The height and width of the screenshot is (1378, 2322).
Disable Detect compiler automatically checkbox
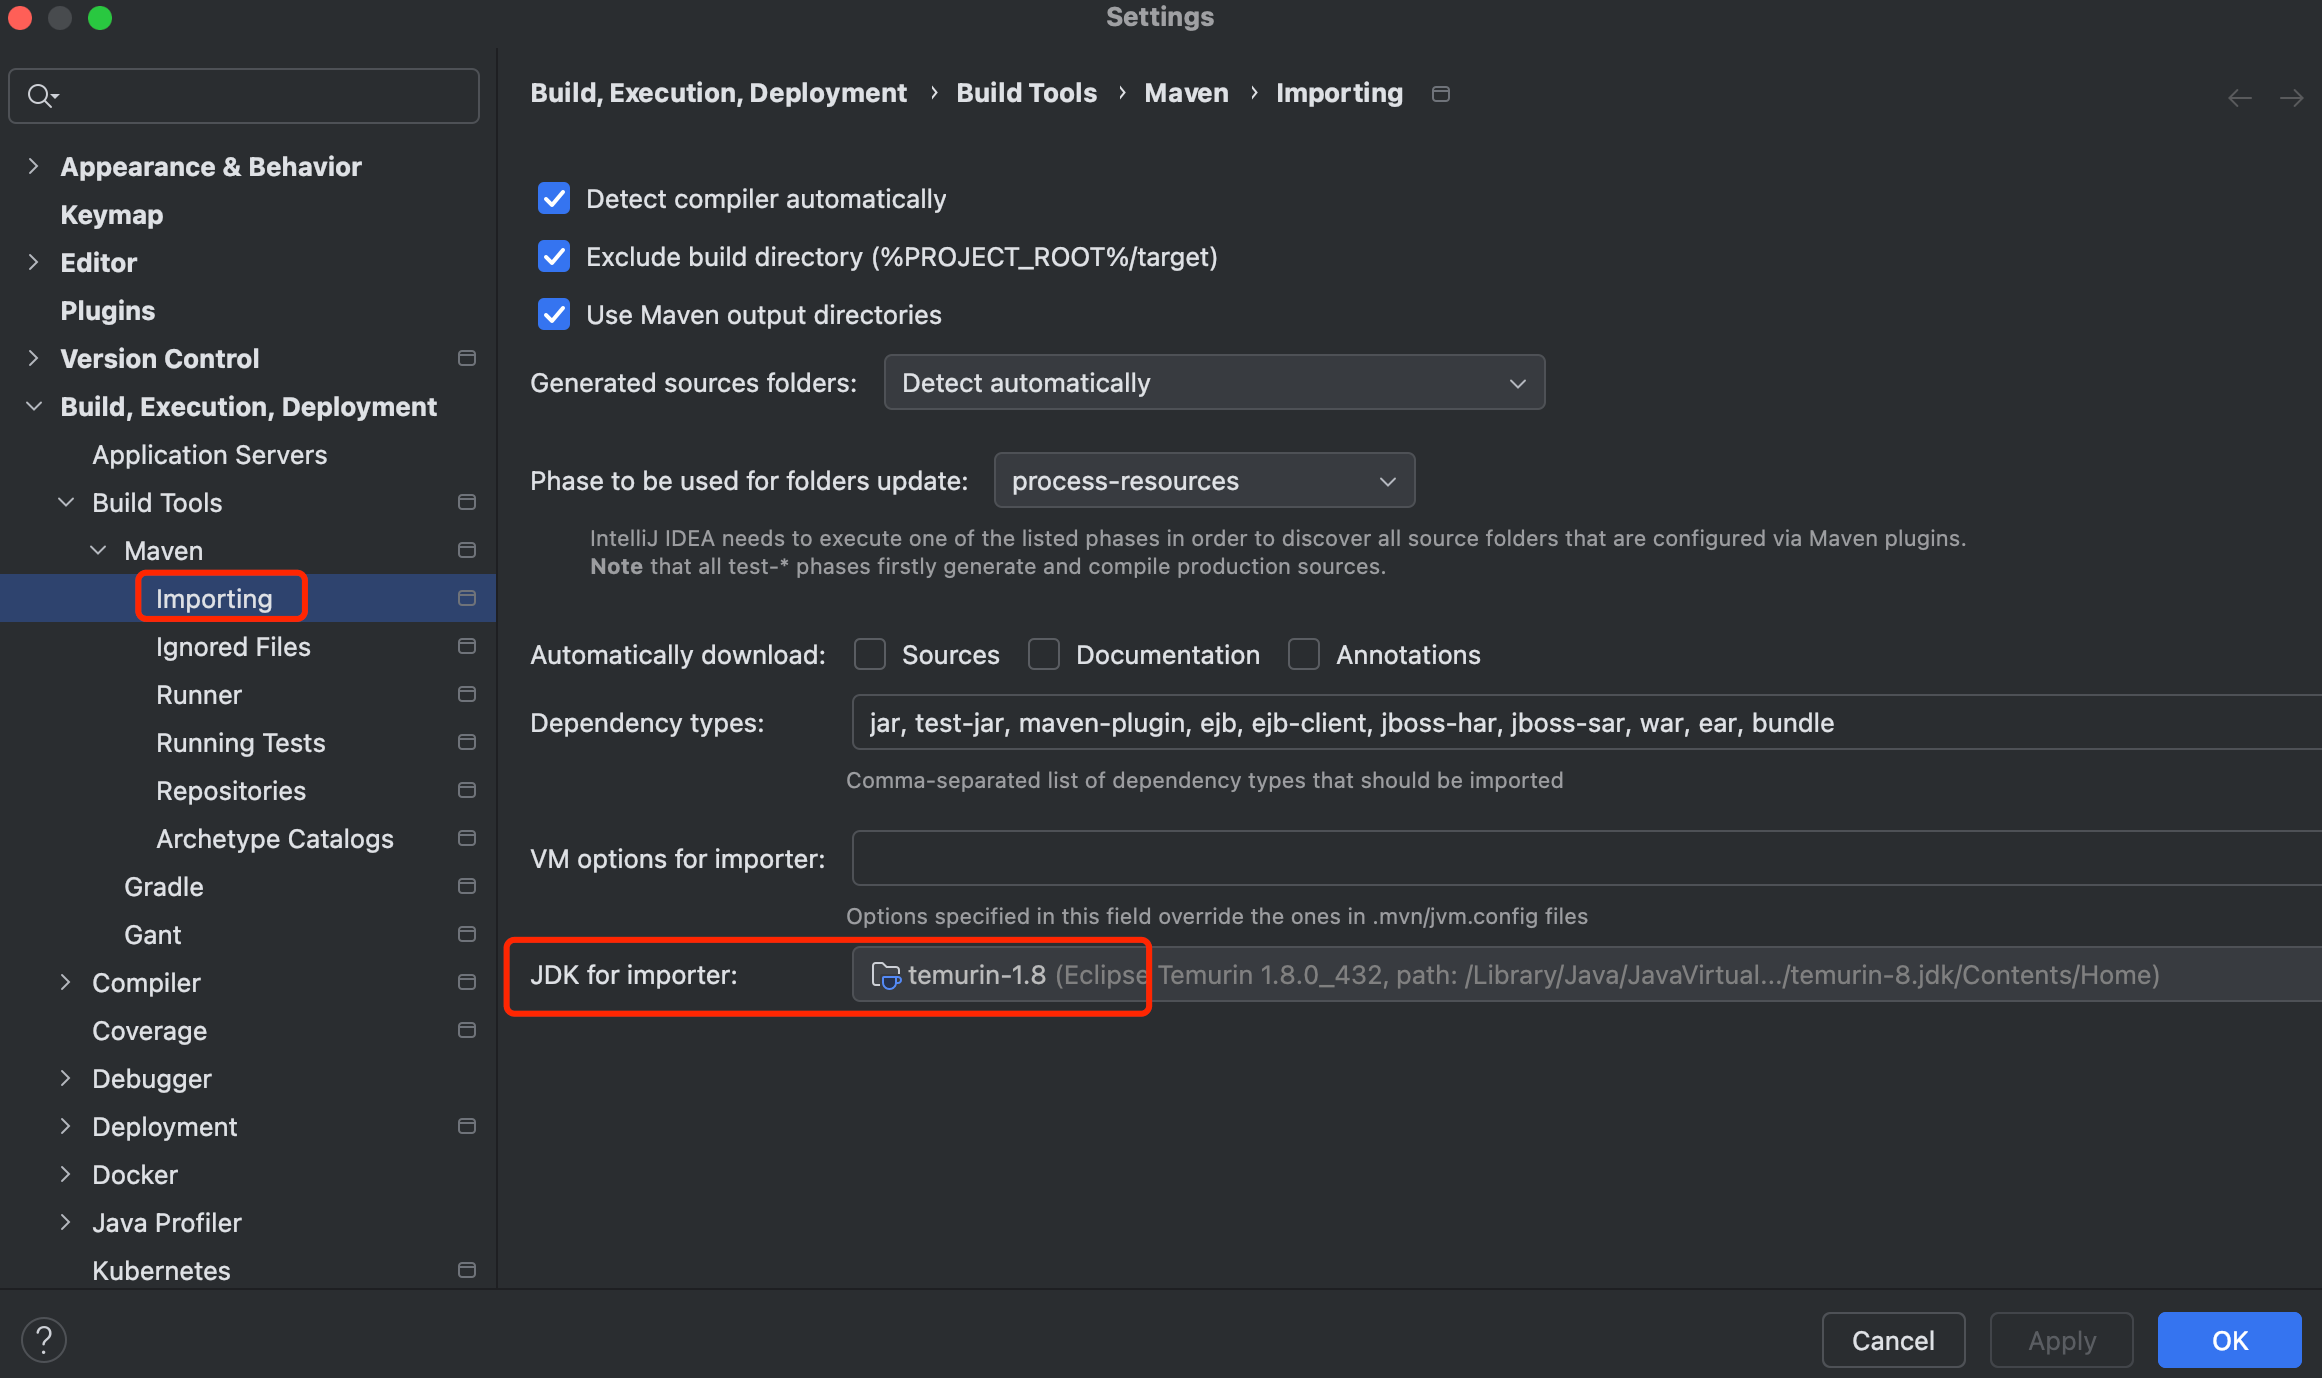(554, 199)
